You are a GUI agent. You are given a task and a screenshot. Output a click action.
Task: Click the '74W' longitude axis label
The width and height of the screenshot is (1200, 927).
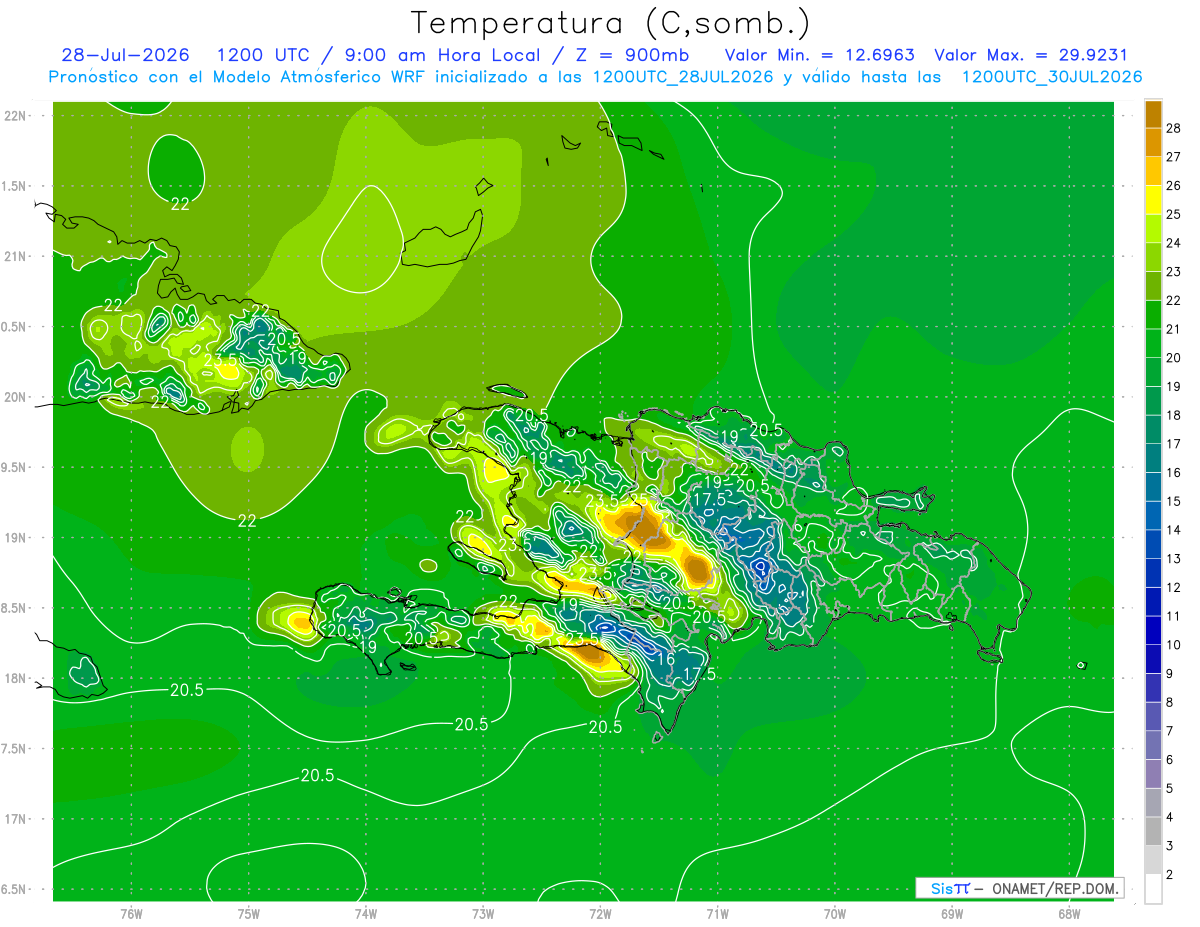click(x=366, y=913)
